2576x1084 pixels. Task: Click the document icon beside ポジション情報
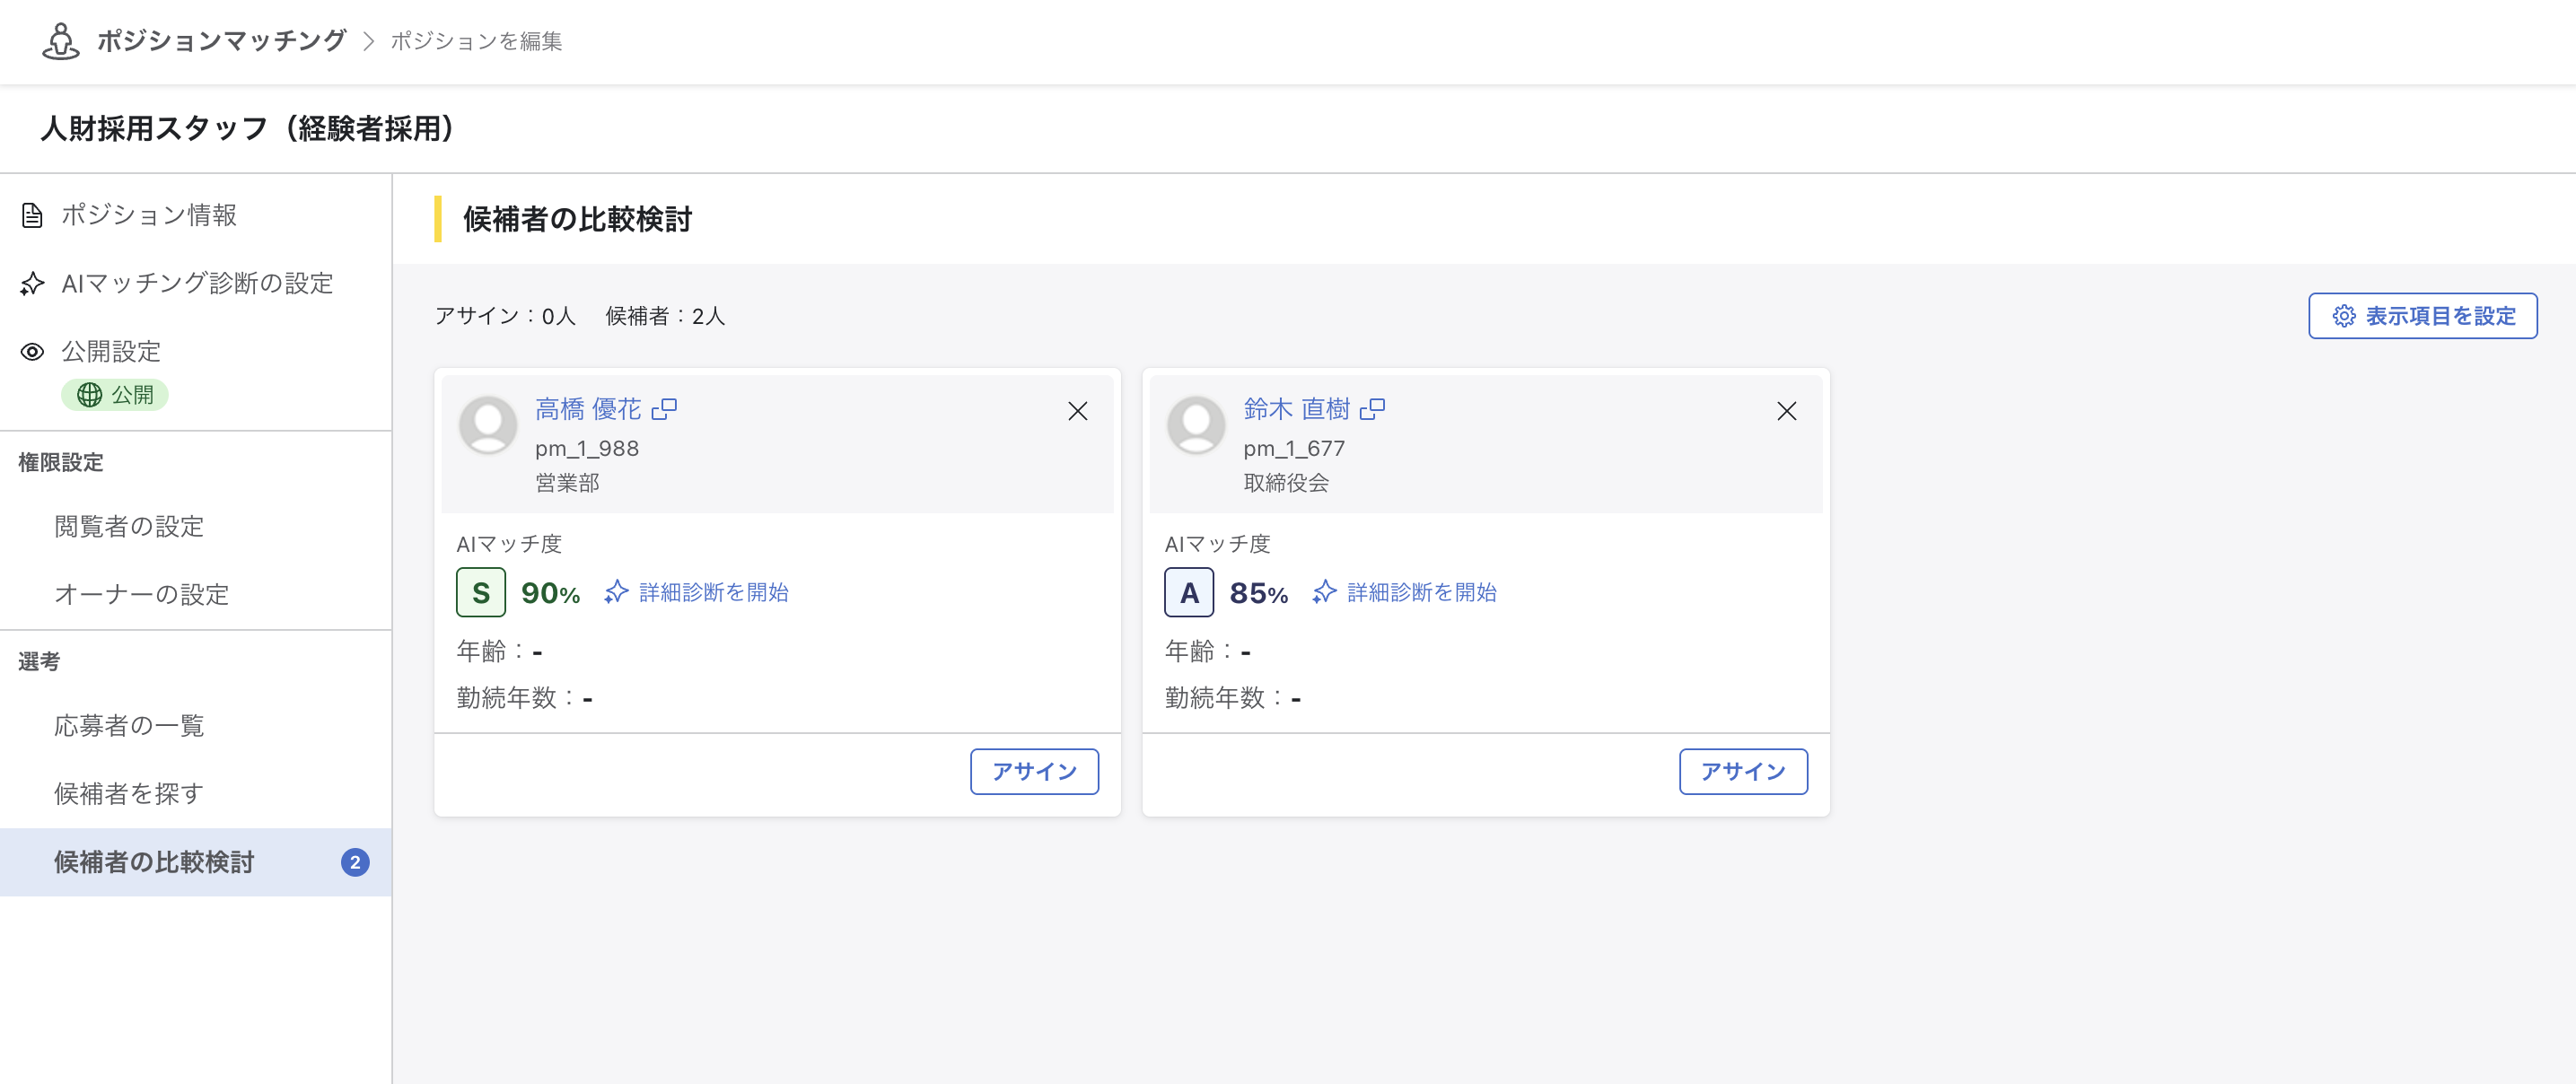(x=32, y=215)
